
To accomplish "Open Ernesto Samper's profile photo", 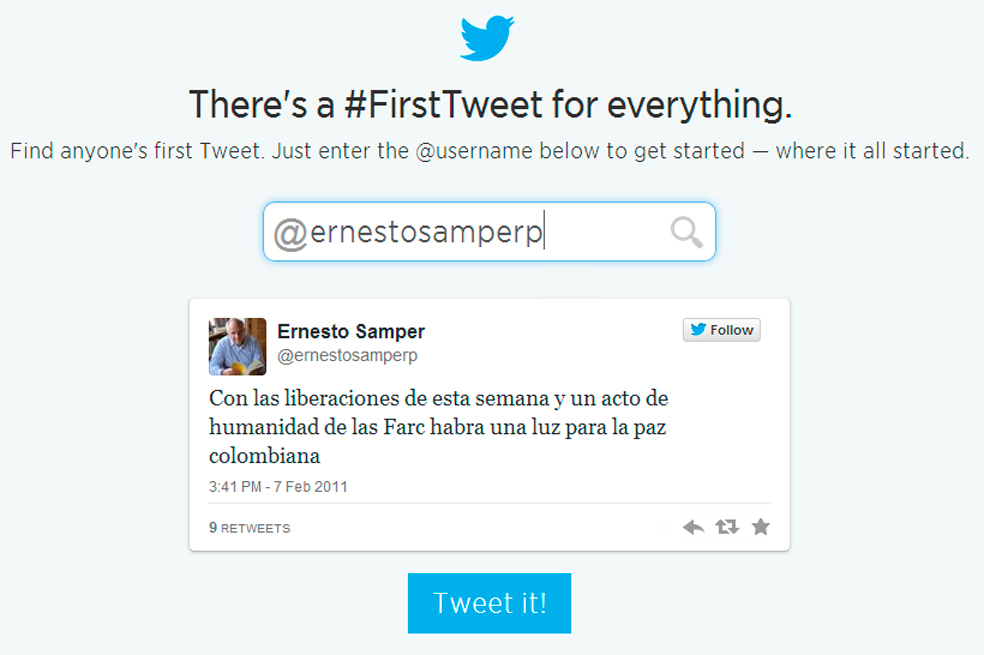I will tap(237, 347).
